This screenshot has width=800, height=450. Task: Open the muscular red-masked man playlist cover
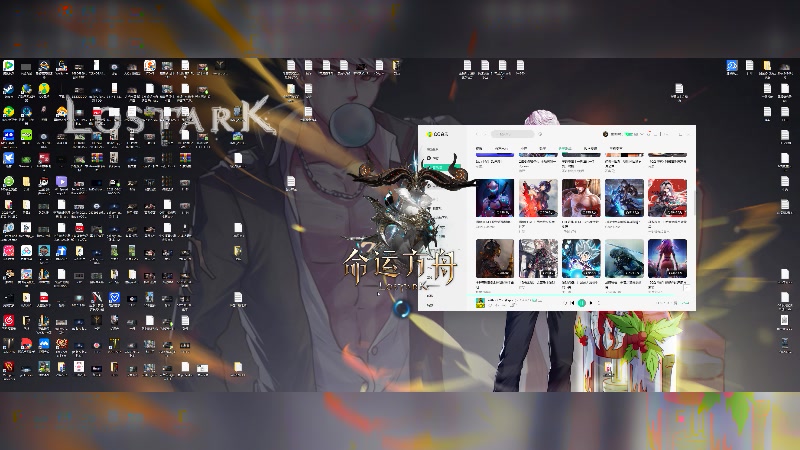(x=581, y=198)
